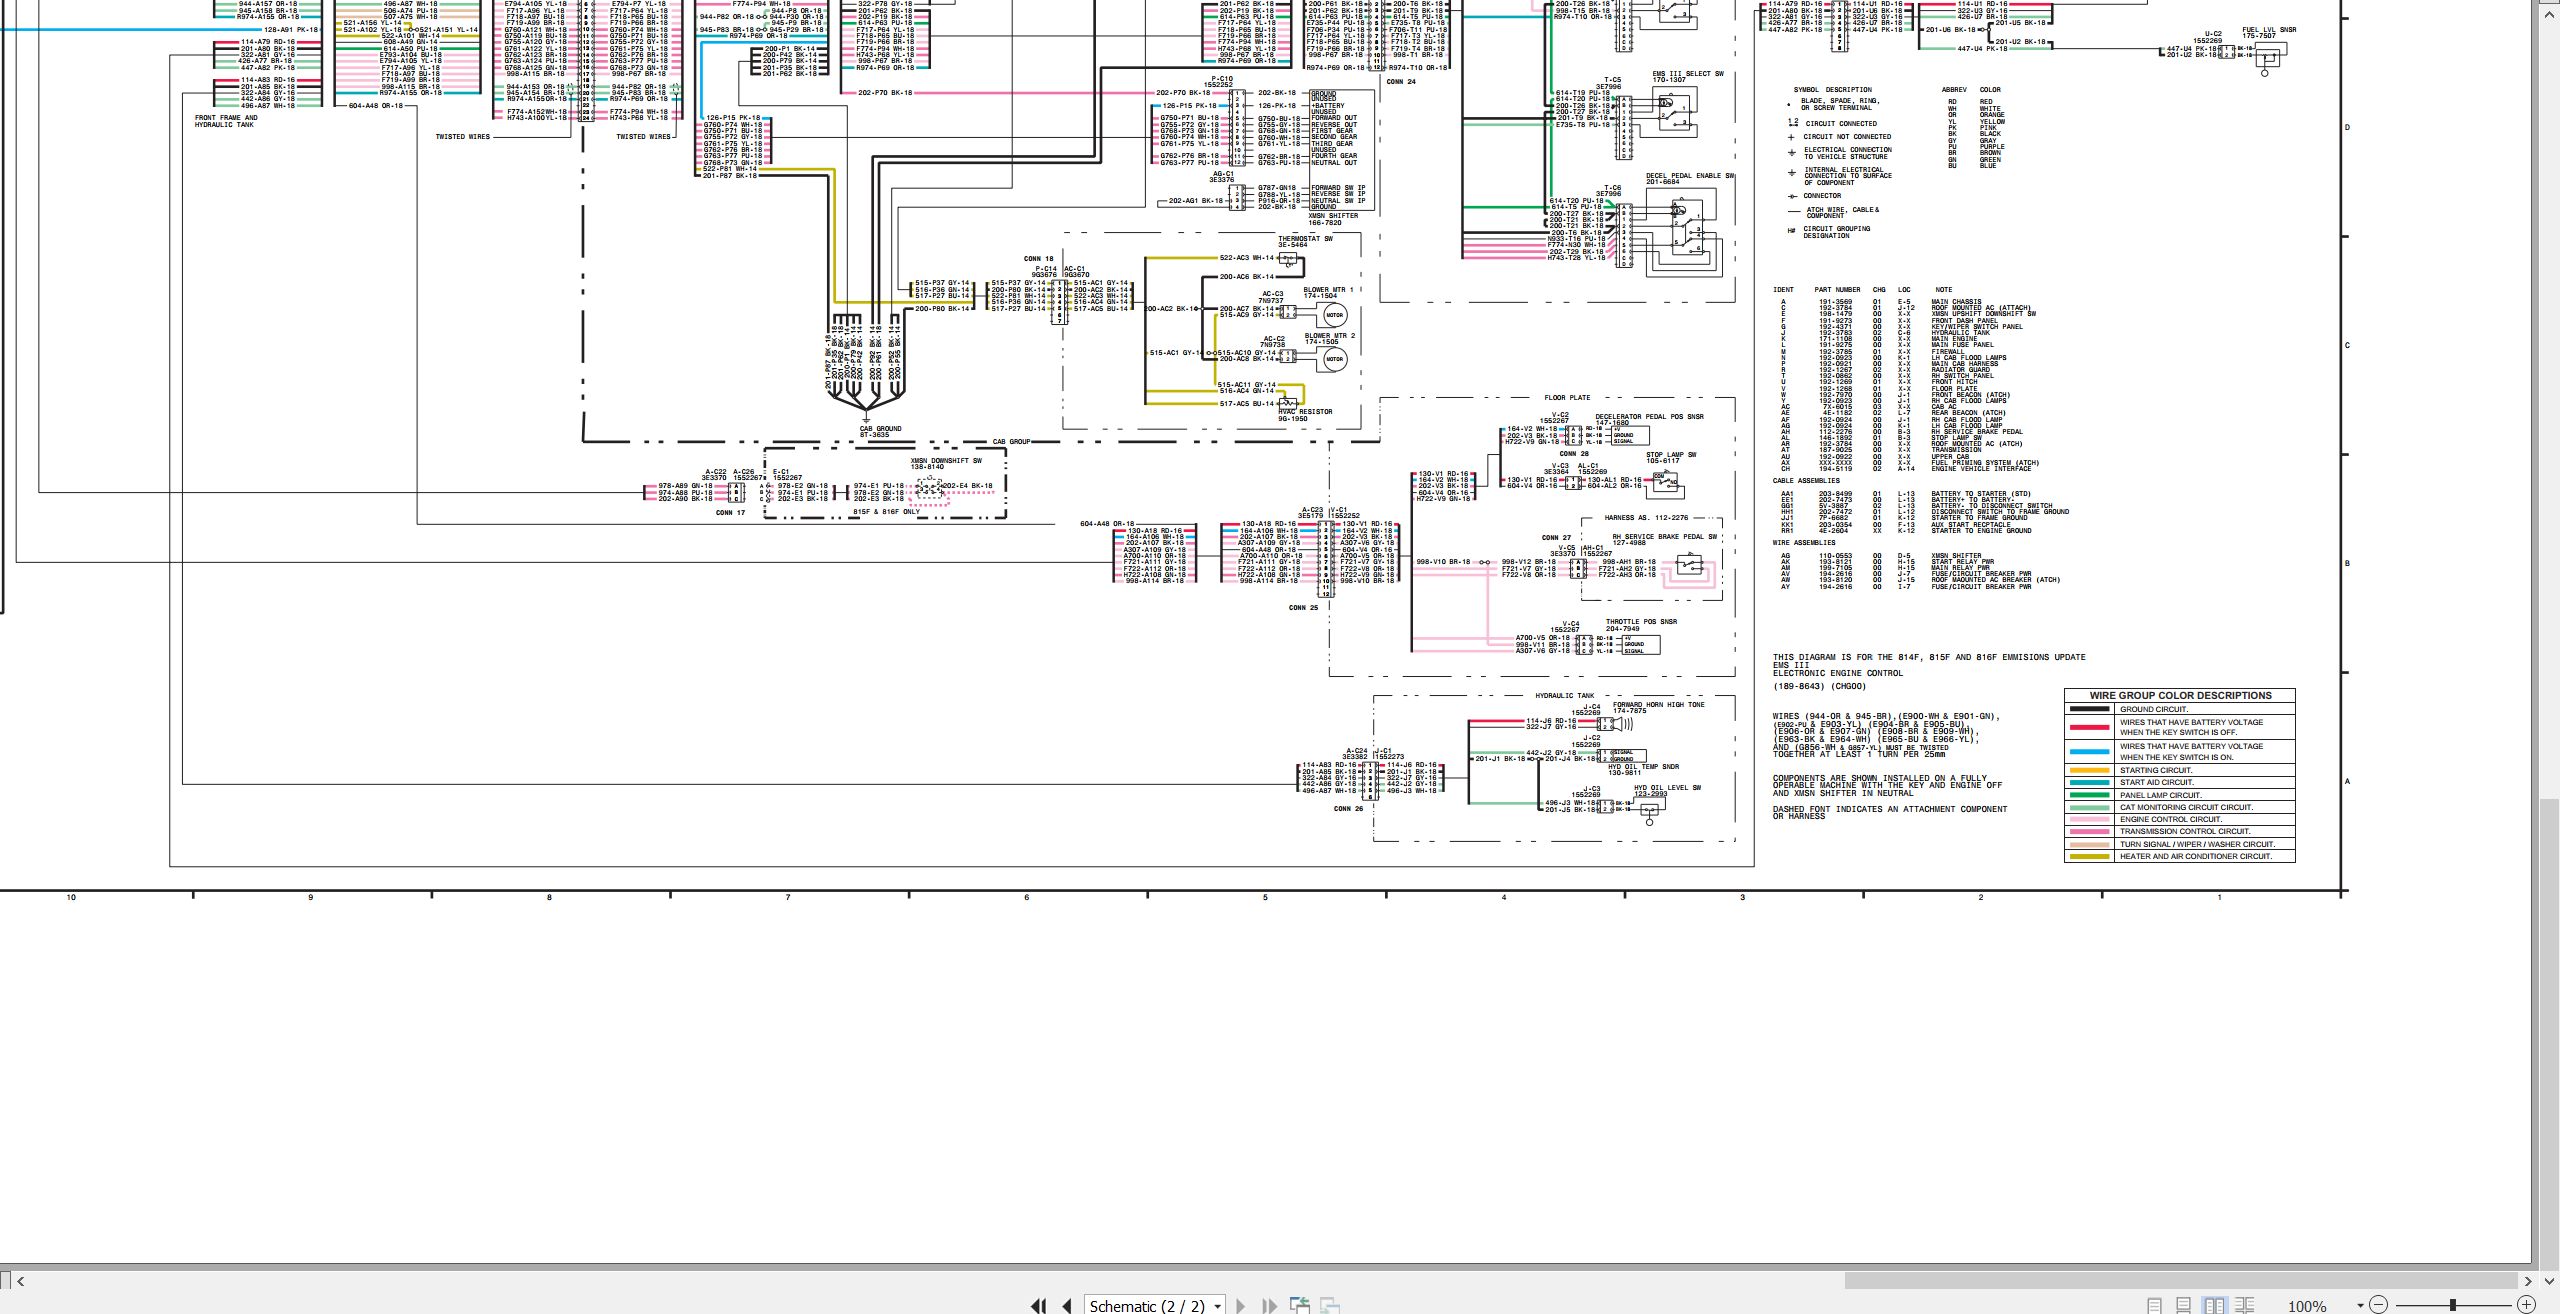Image resolution: width=2560 pixels, height=1314 pixels.
Task: Click the HVAC RESISTOR label
Action: tap(1305, 412)
